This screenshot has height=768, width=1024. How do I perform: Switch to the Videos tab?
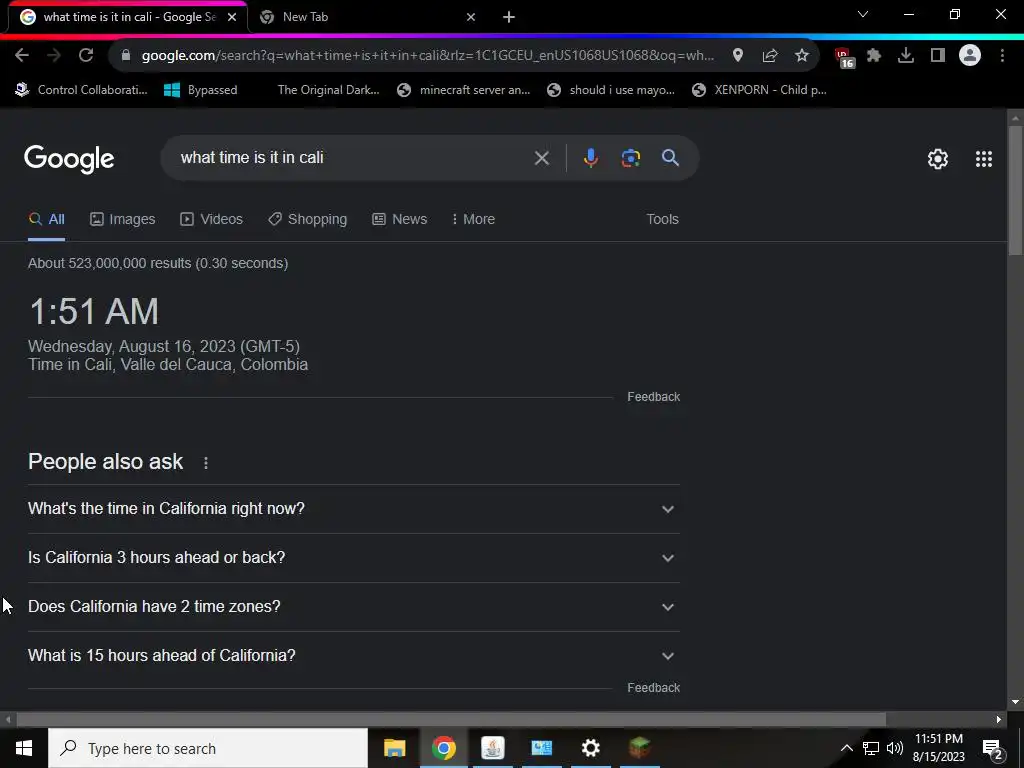pyautogui.click(x=212, y=219)
